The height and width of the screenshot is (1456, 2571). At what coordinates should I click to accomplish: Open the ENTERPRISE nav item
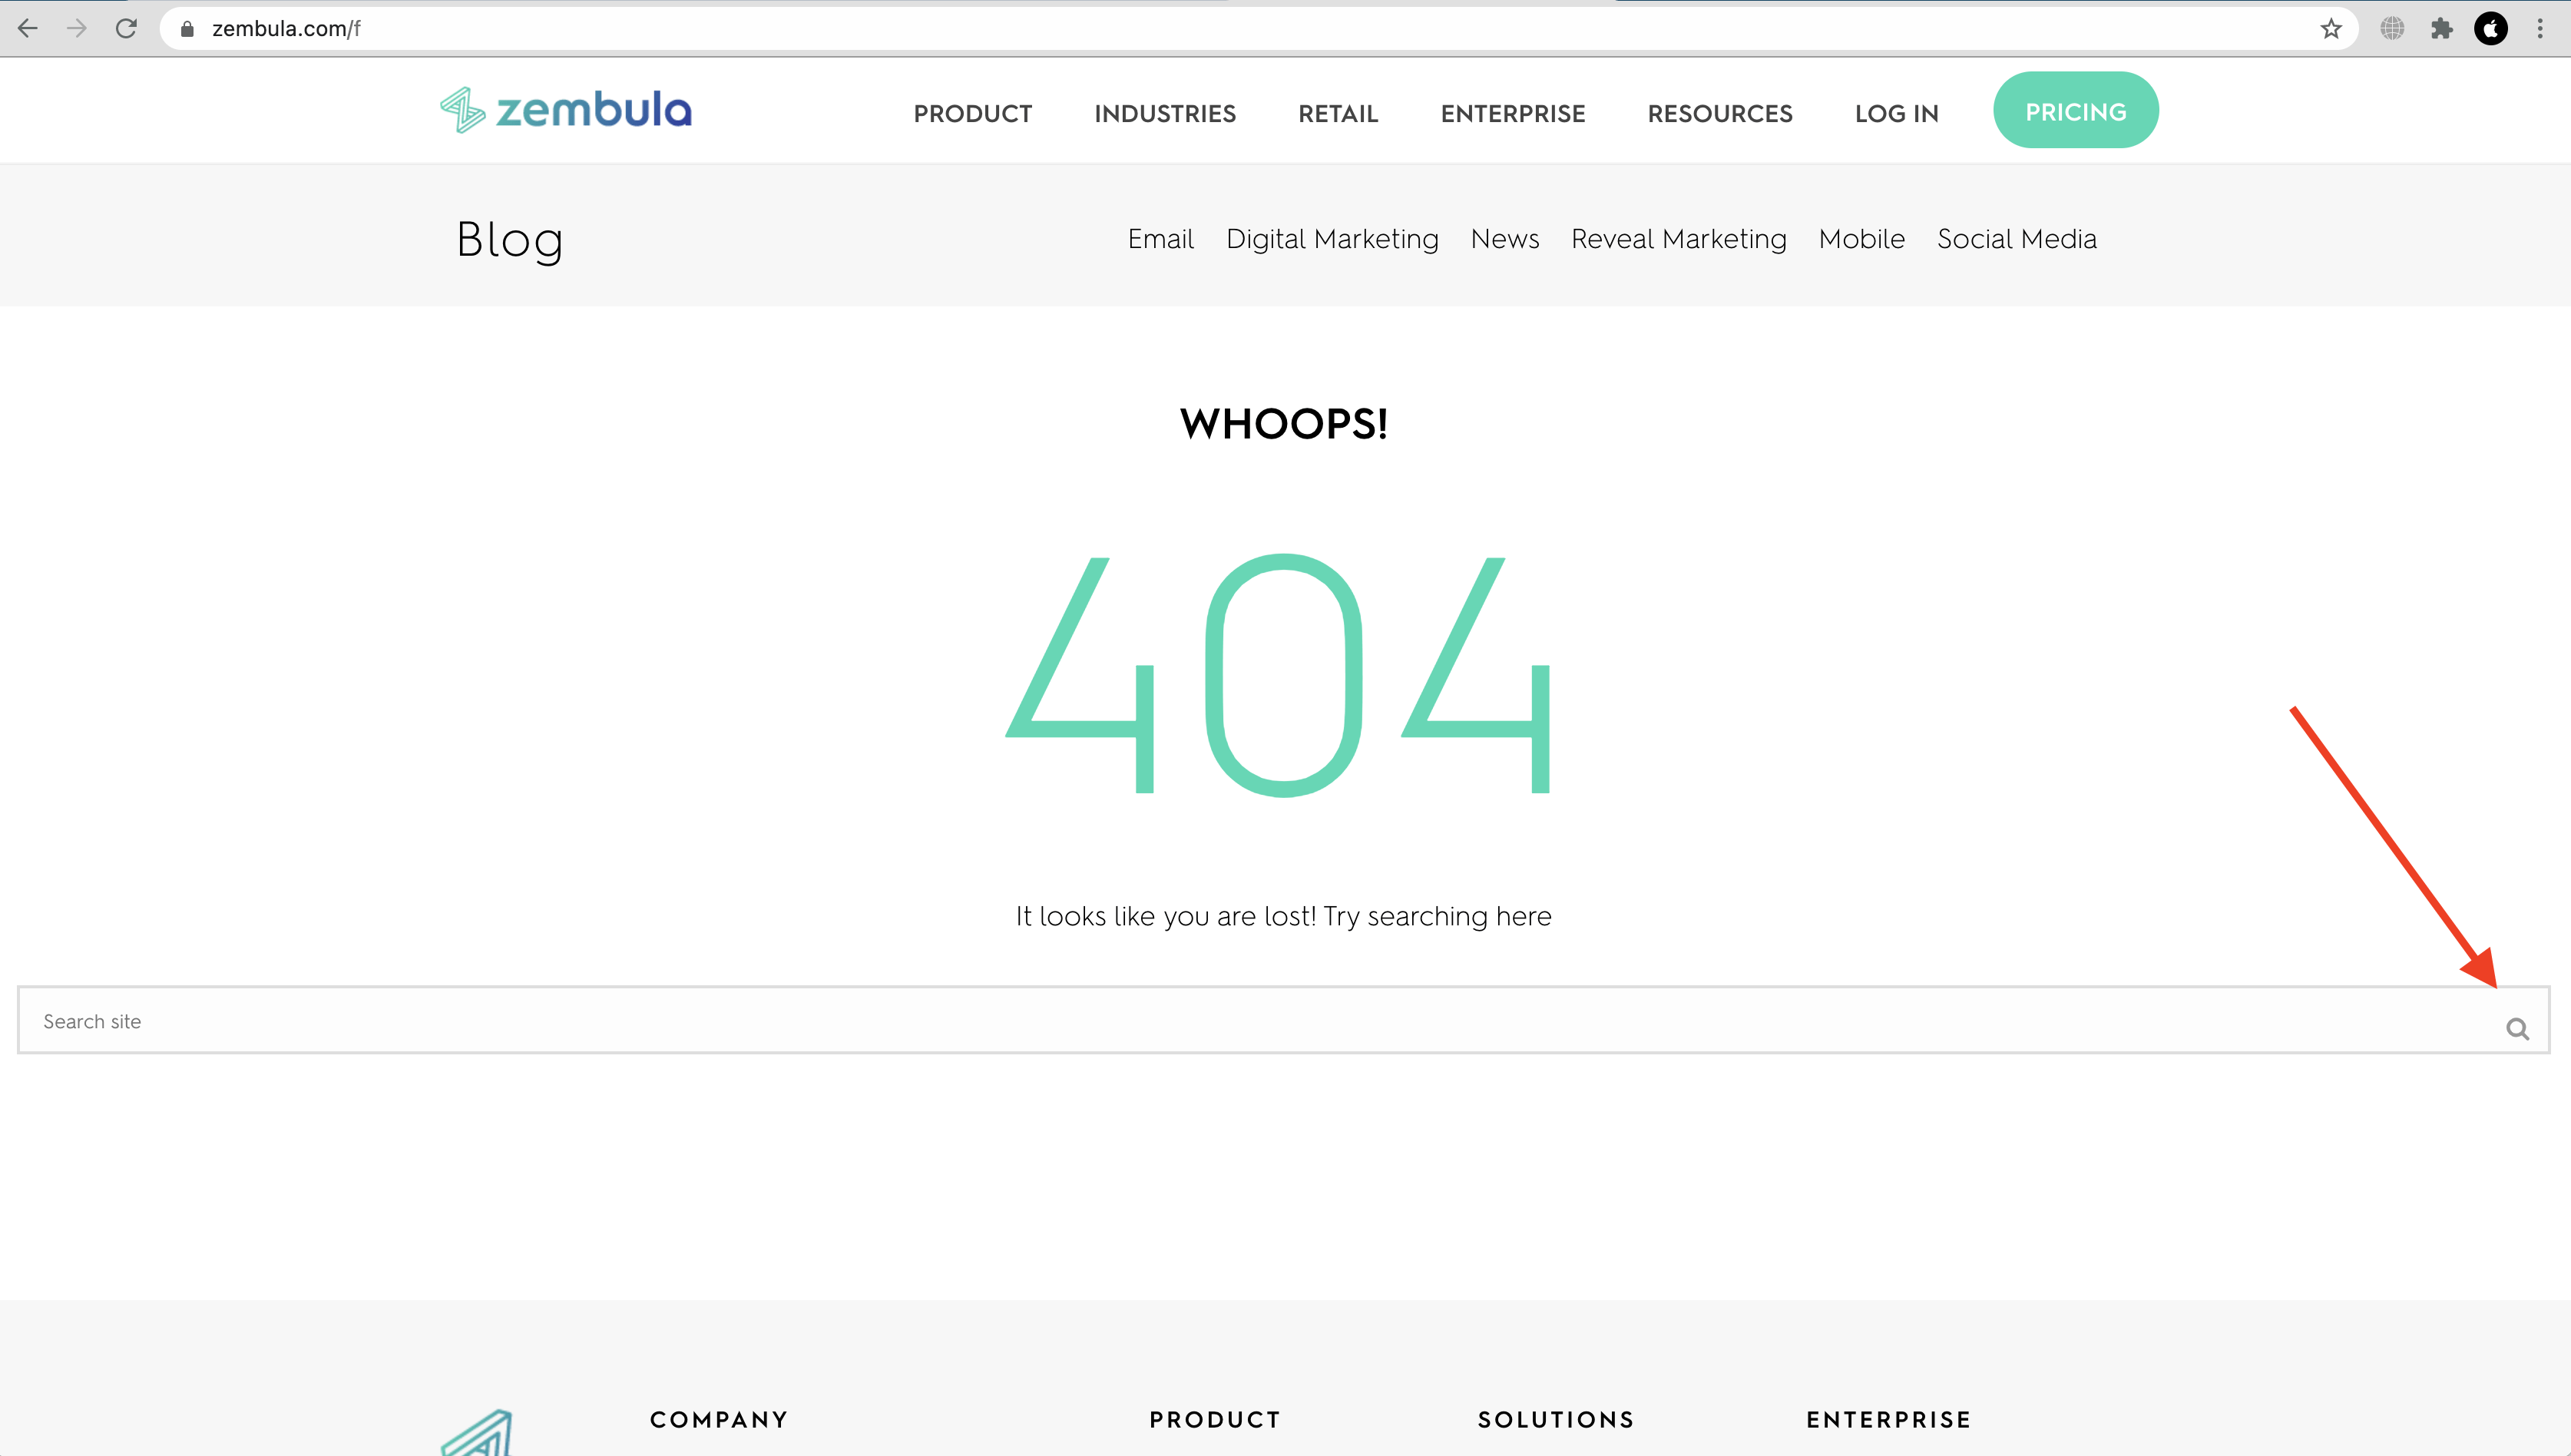(x=1513, y=114)
